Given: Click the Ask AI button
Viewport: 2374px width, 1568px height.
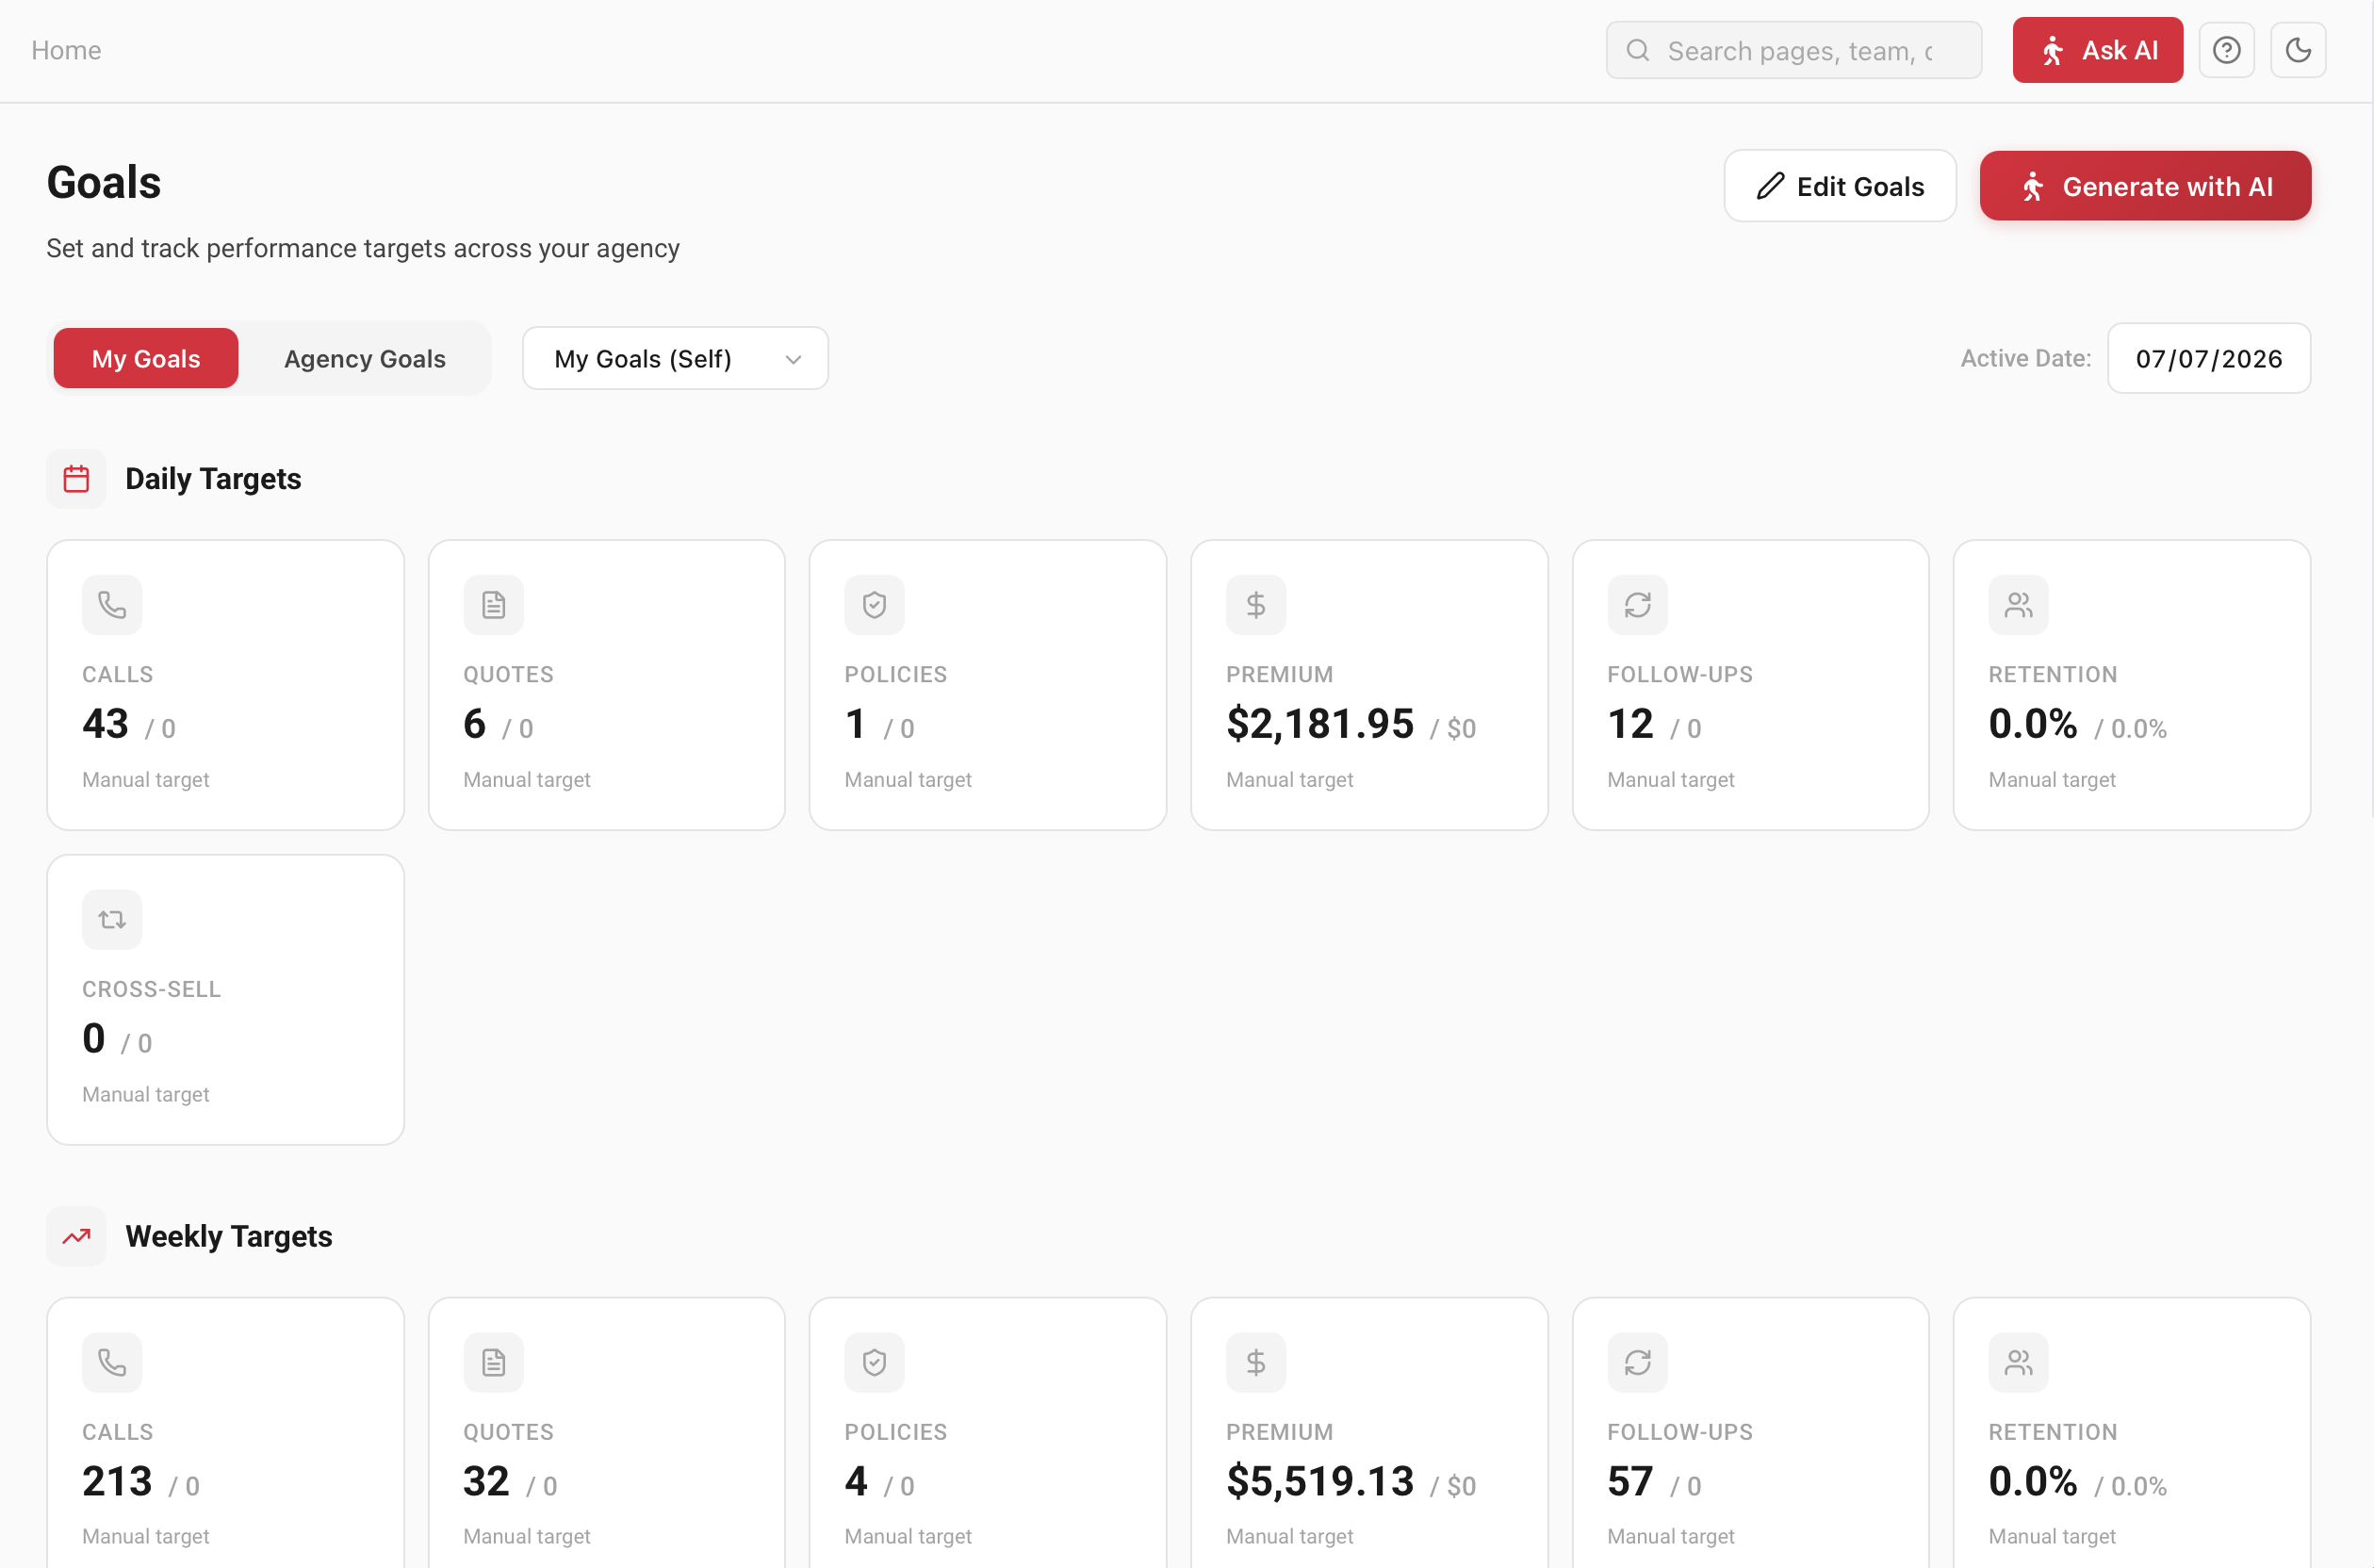Looking at the screenshot, I should (x=2097, y=50).
